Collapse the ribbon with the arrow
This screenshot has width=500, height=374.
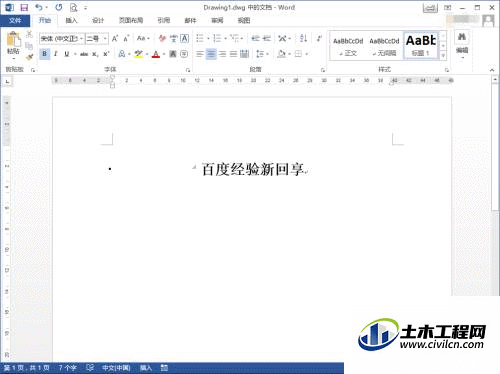pyautogui.click(x=492, y=70)
